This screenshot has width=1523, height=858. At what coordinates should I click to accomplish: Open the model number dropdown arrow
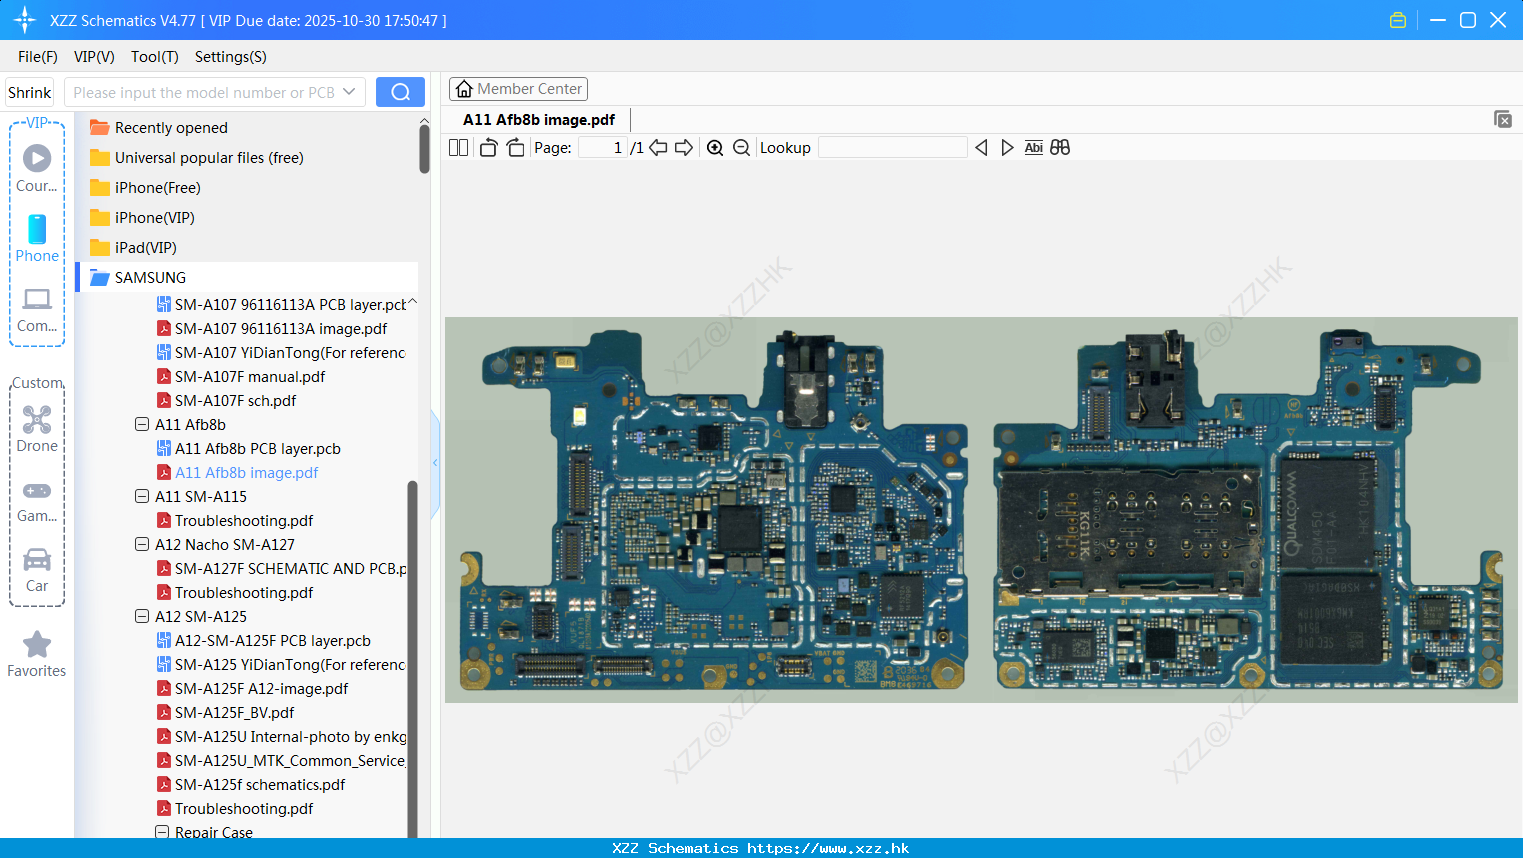(x=349, y=92)
